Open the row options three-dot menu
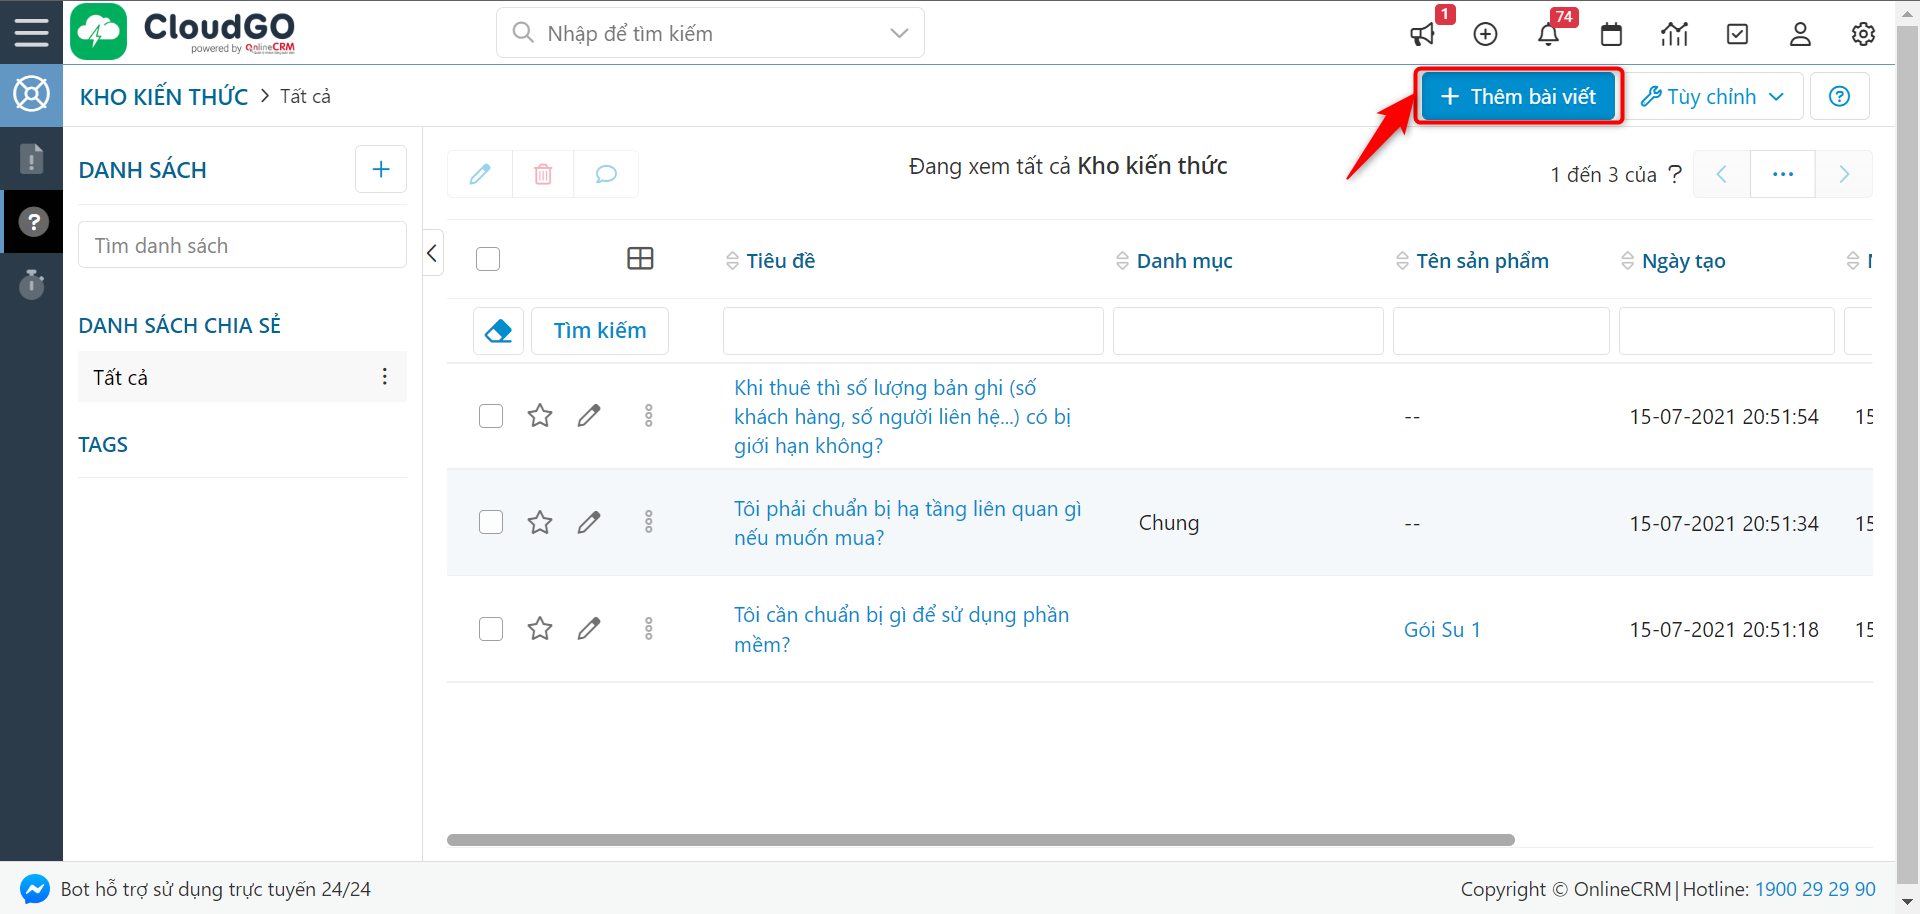This screenshot has height=914, width=1920. (x=649, y=415)
